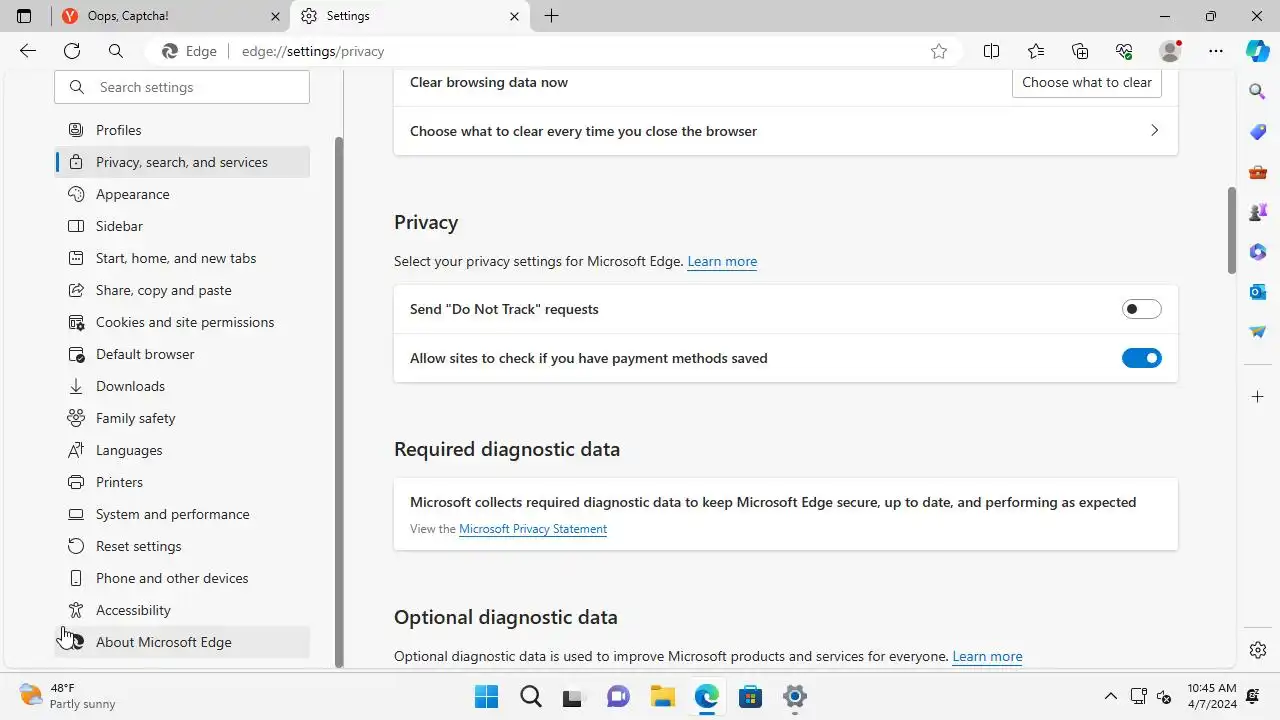Switch to Oops, Captcha! tab
This screenshot has width=1280, height=720.
click(170, 16)
